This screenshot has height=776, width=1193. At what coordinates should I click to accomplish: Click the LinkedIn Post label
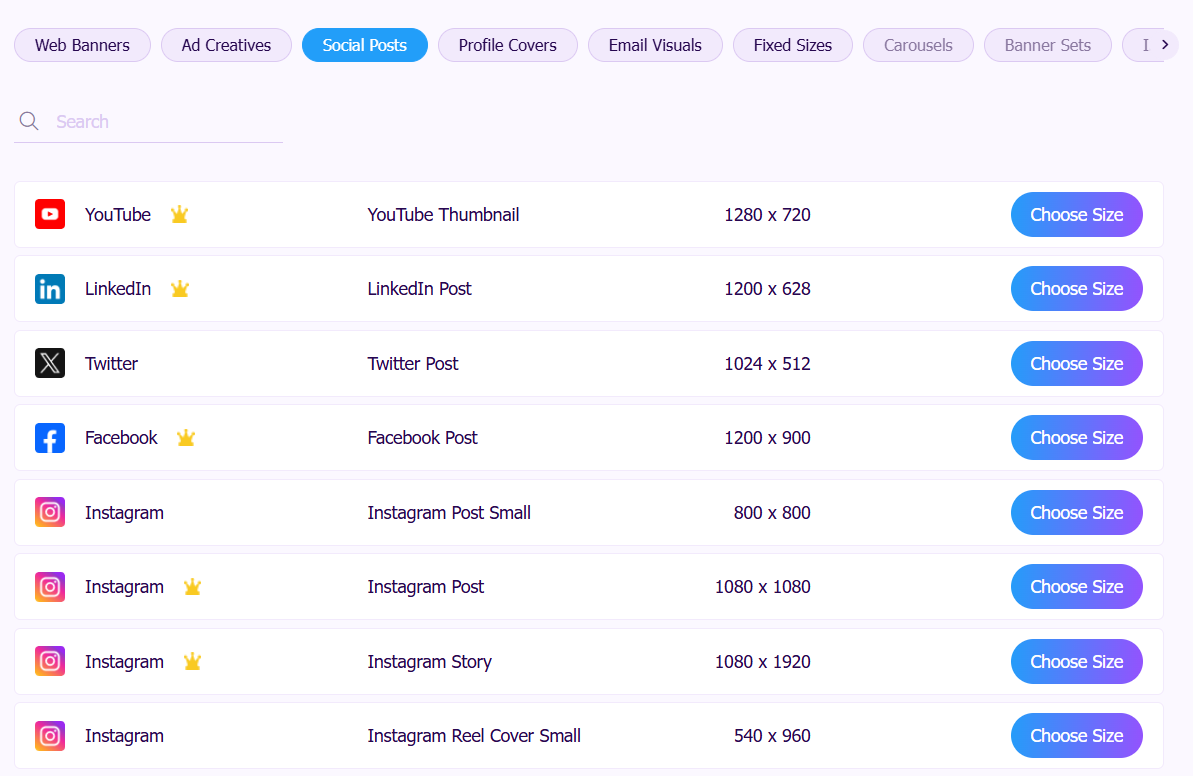click(x=419, y=289)
